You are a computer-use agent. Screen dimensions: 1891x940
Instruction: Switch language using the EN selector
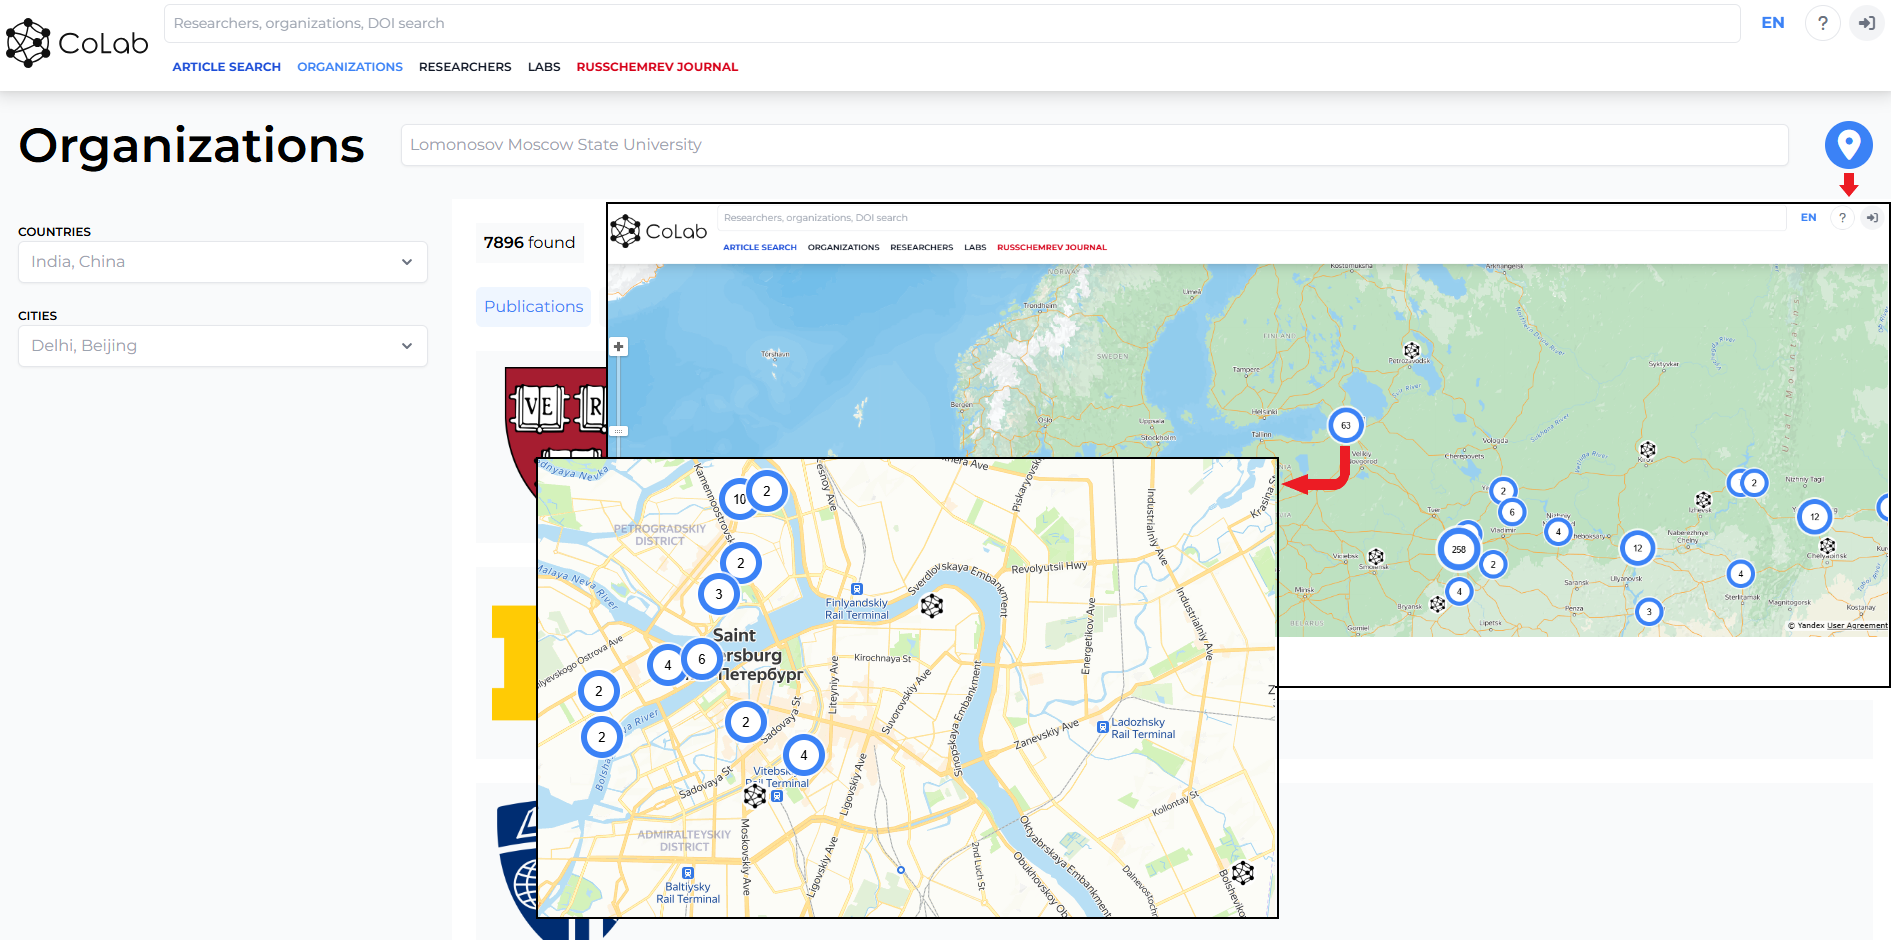point(1772,23)
